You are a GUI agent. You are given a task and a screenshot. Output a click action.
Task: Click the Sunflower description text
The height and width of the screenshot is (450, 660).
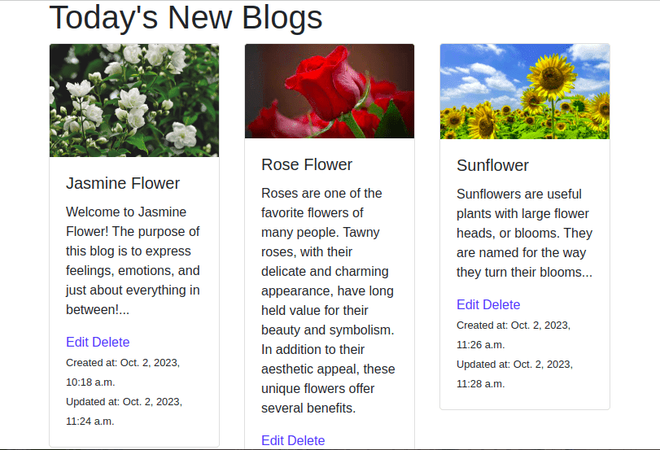click(x=524, y=232)
